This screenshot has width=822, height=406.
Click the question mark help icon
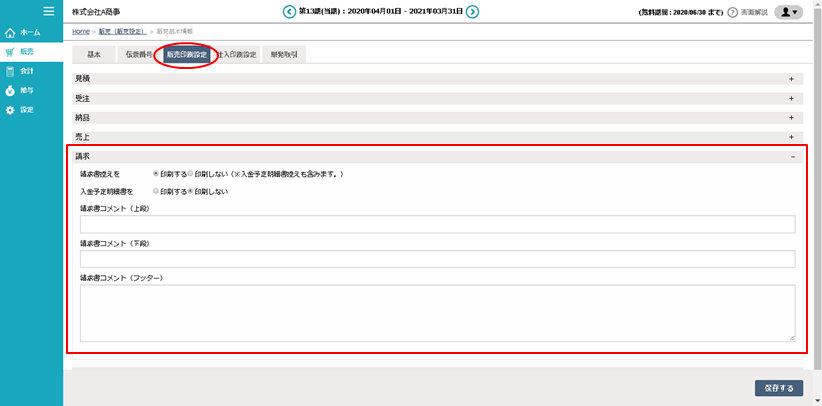tap(733, 12)
